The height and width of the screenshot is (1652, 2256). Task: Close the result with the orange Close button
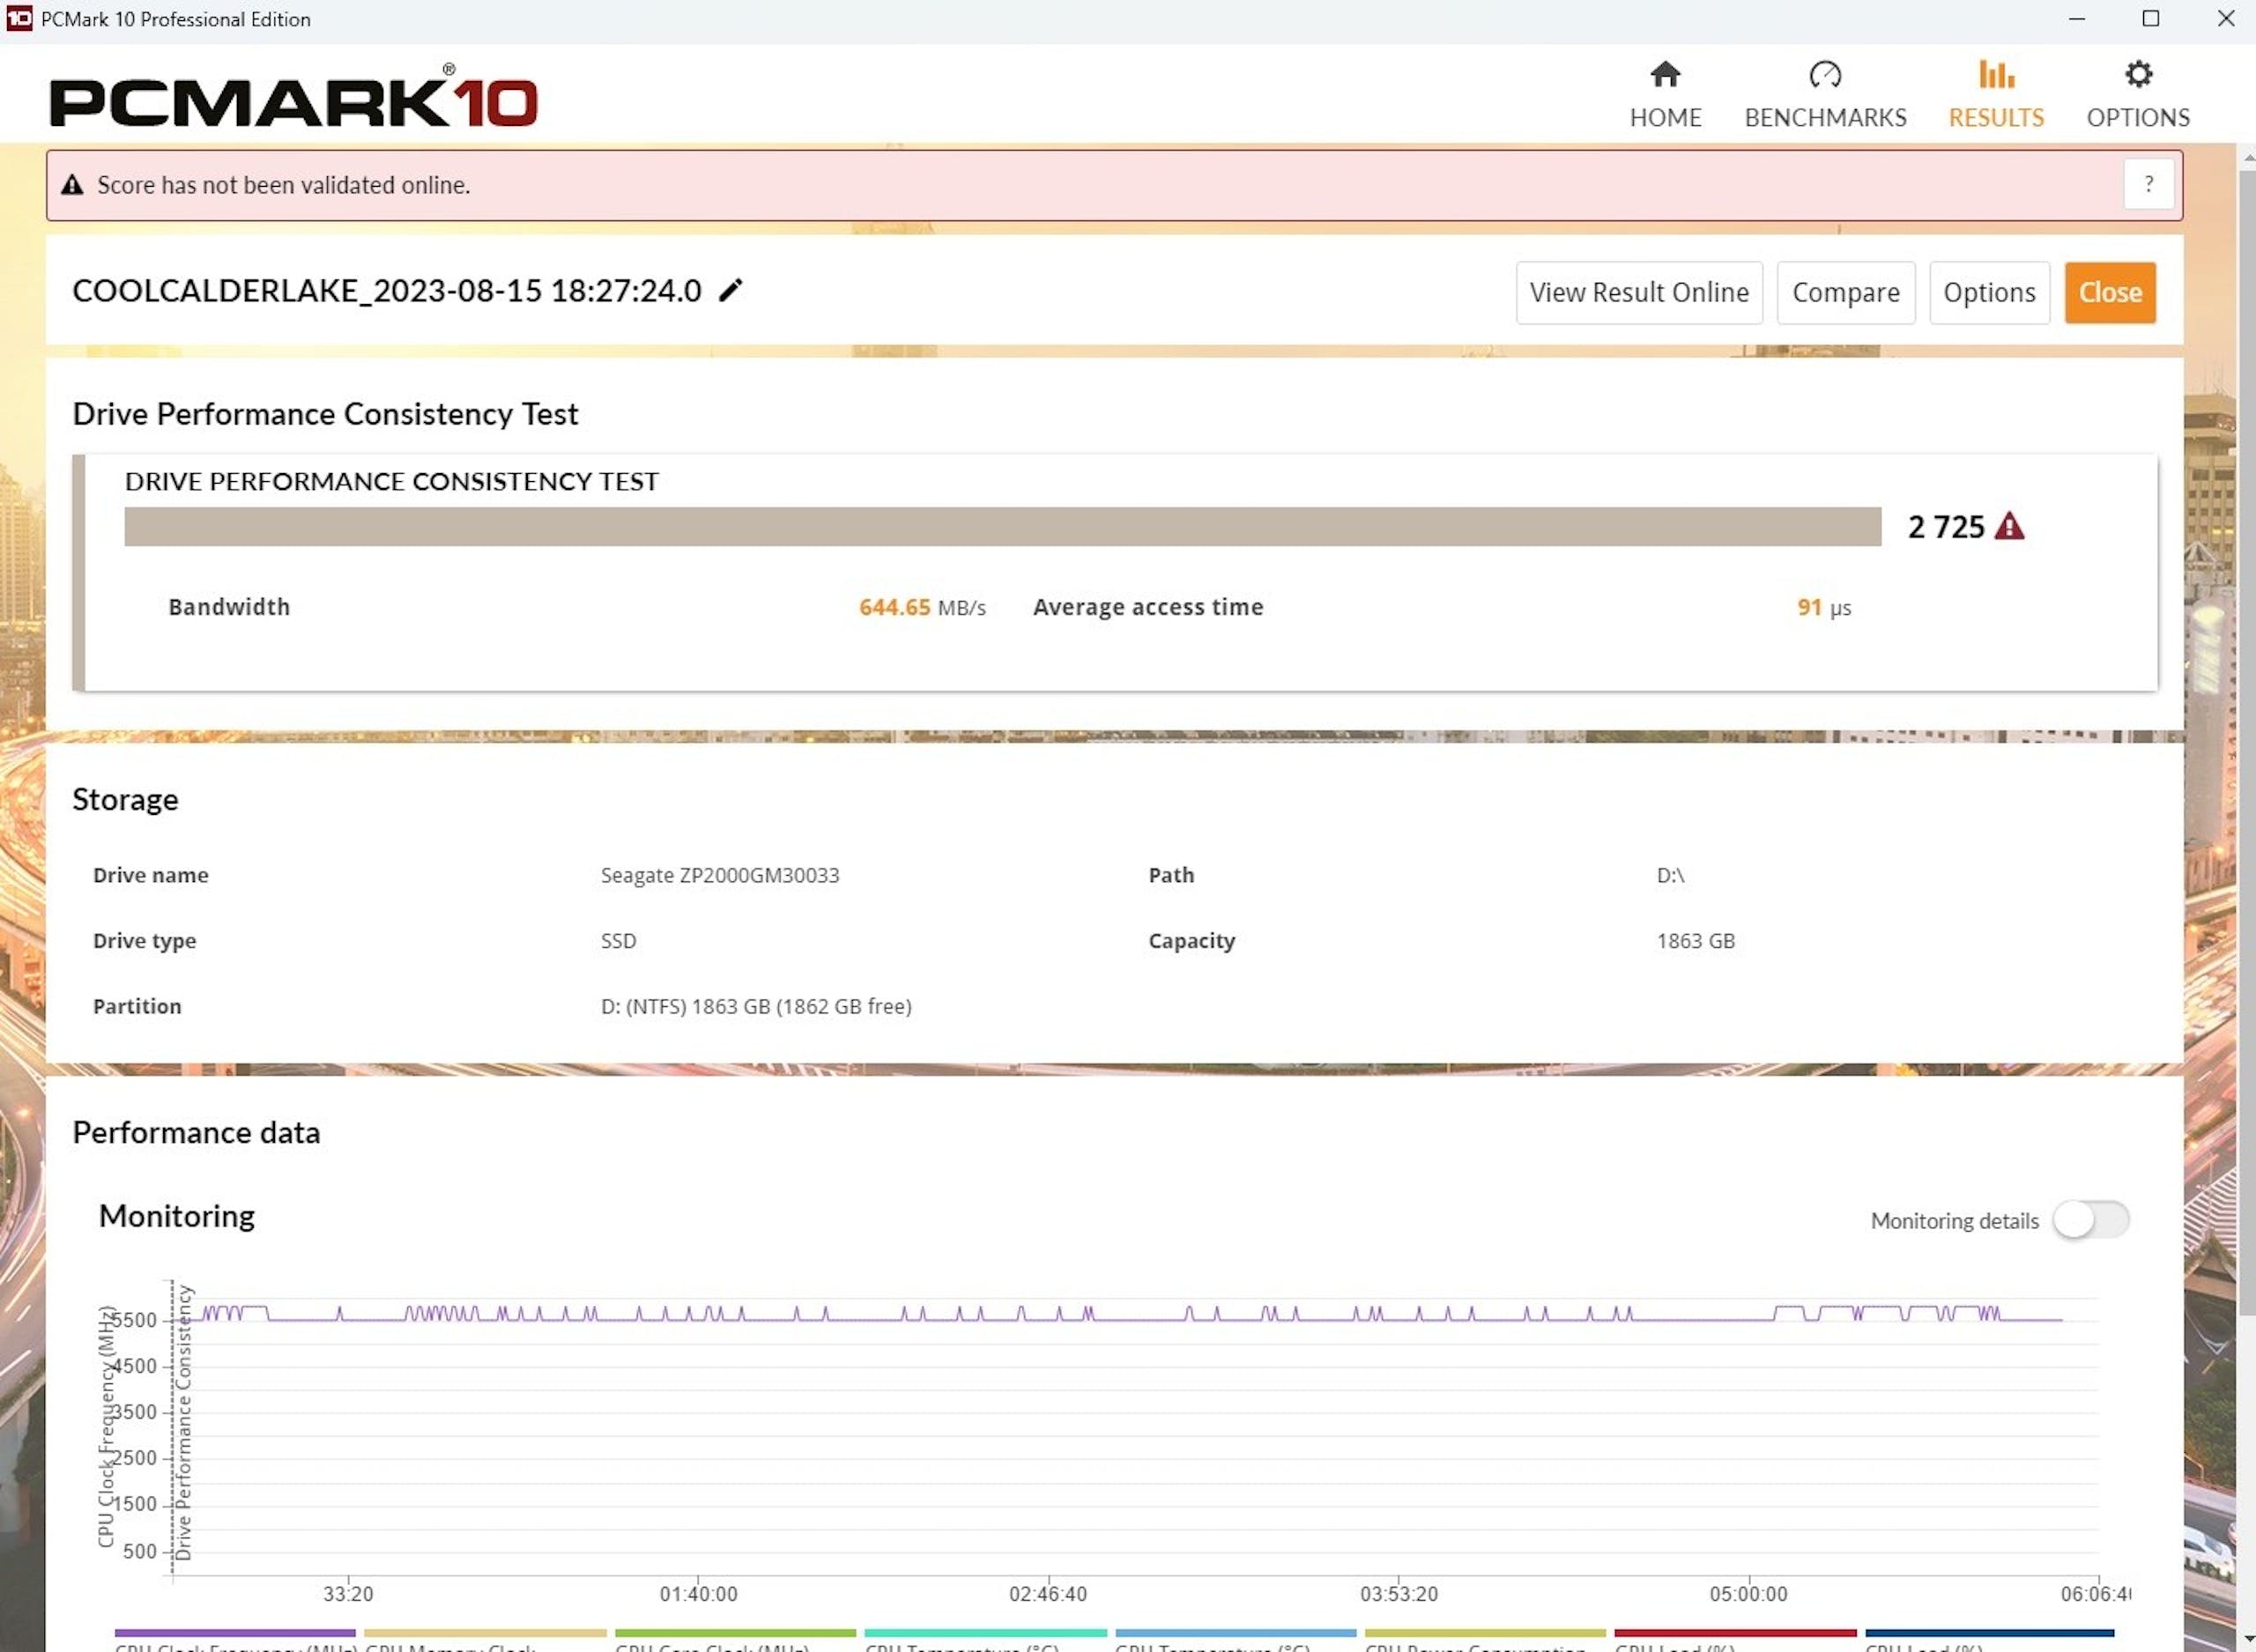2110,292
